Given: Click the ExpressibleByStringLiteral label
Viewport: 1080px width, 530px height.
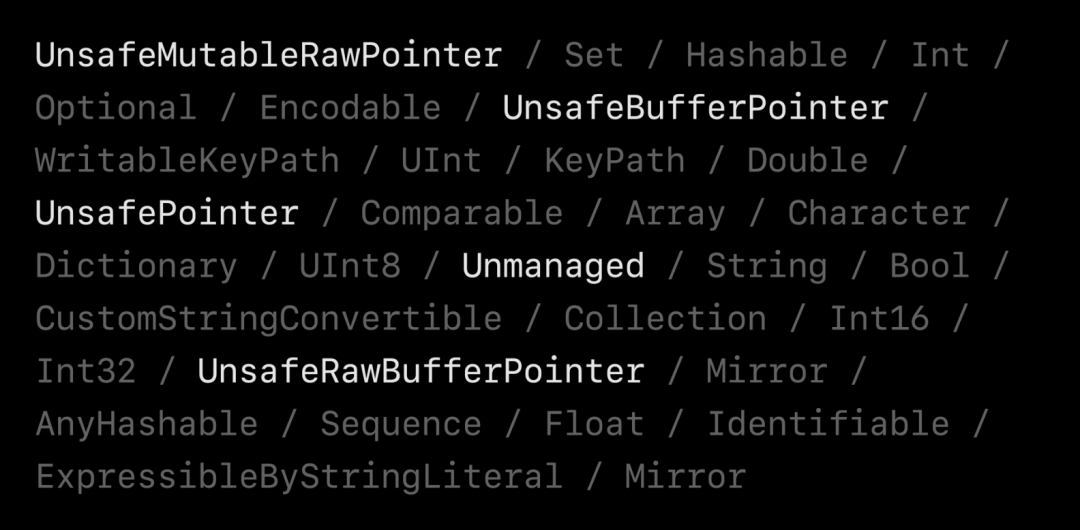Looking at the screenshot, I should point(299,477).
